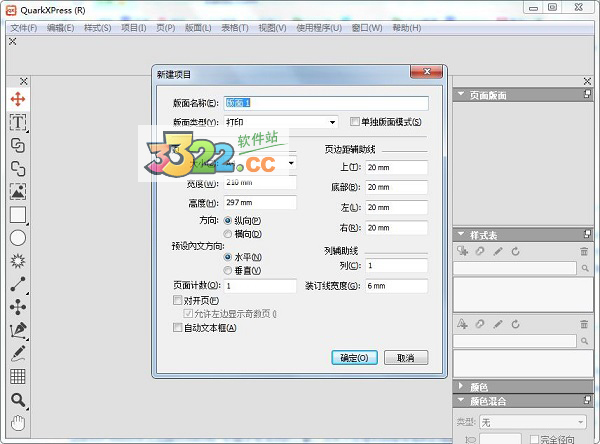Select the Oval Box tool
Viewport: 600px width, 444px height.
click(x=18, y=238)
